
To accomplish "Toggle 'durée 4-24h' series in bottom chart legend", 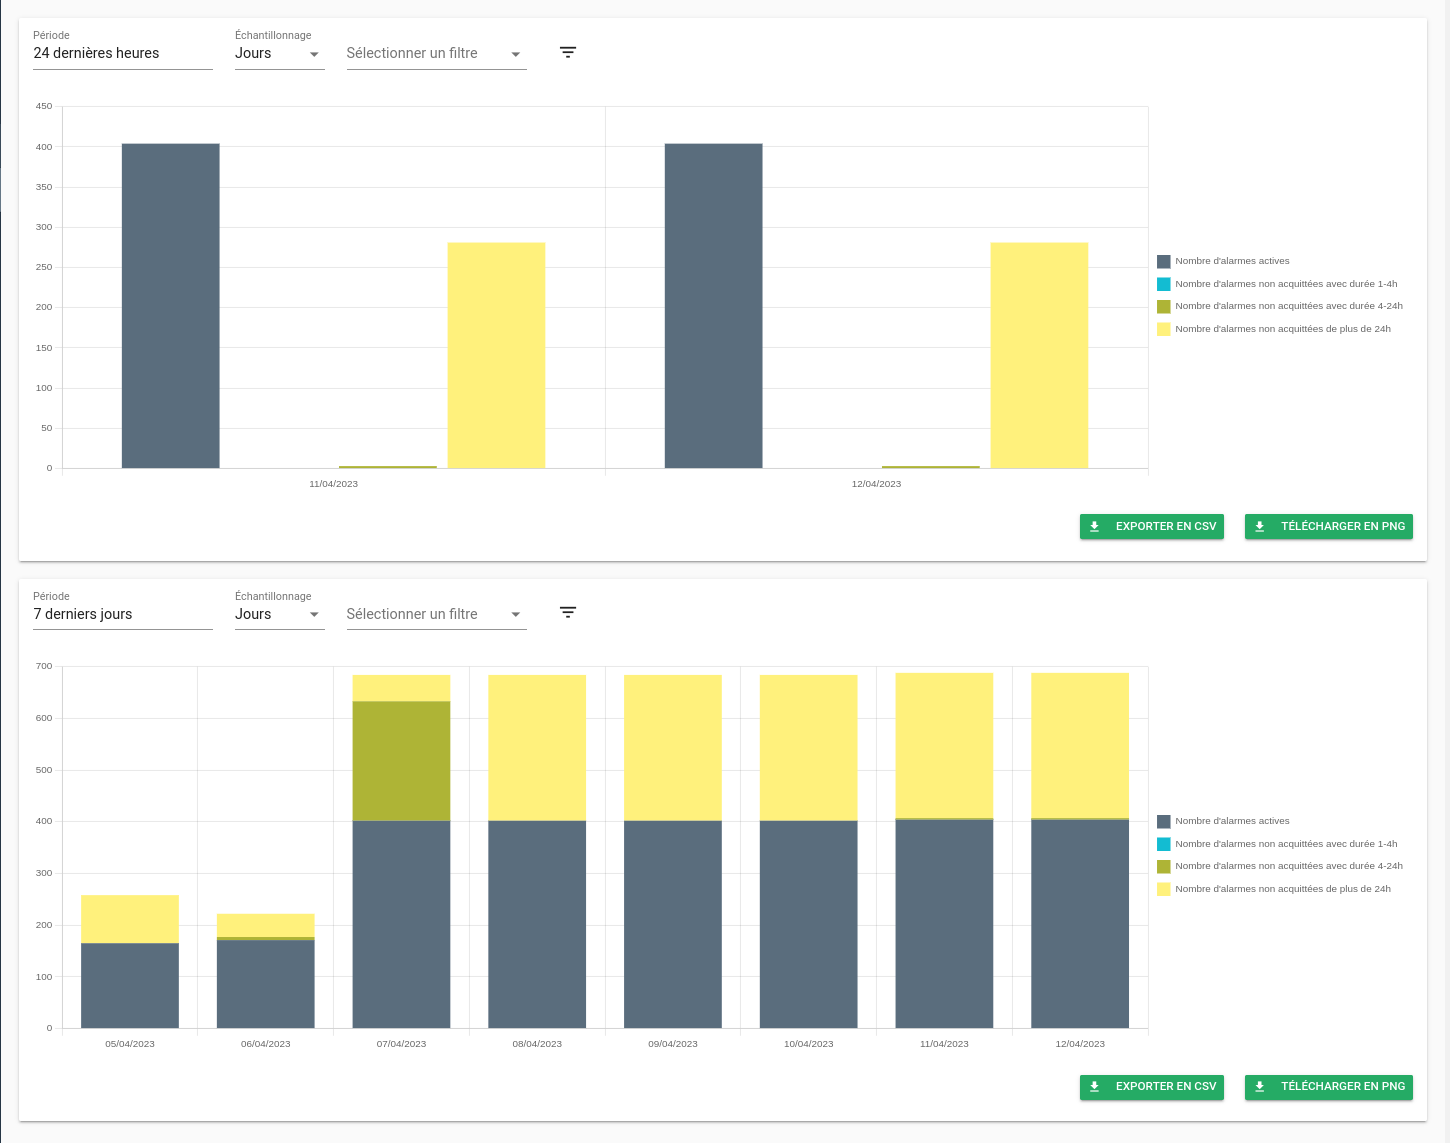I will pyautogui.click(x=1288, y=866).
